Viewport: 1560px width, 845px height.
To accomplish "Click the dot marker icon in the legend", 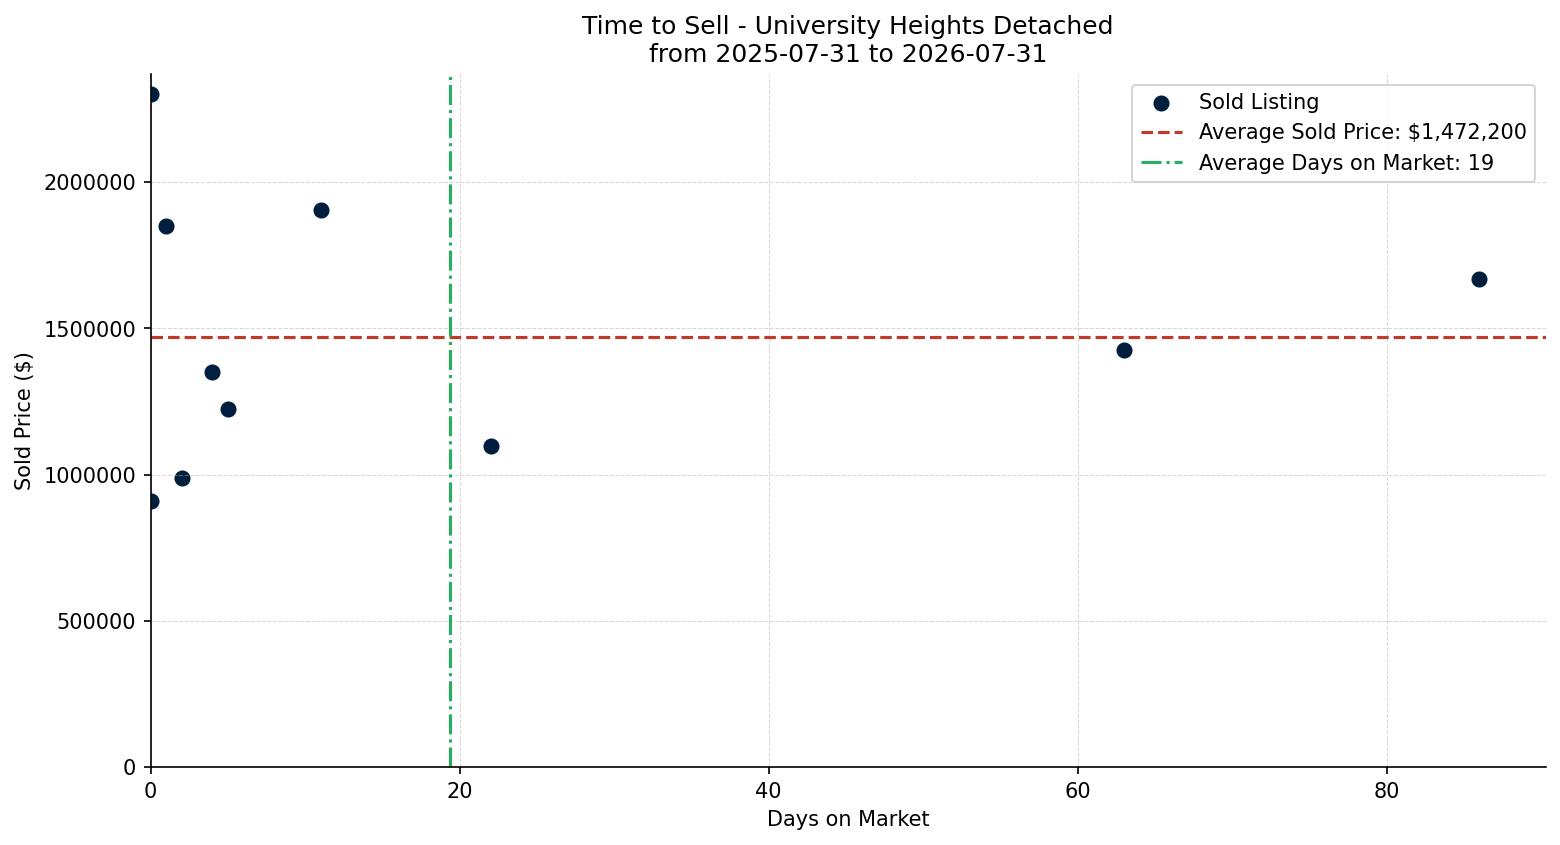I will click(1161, 103).
